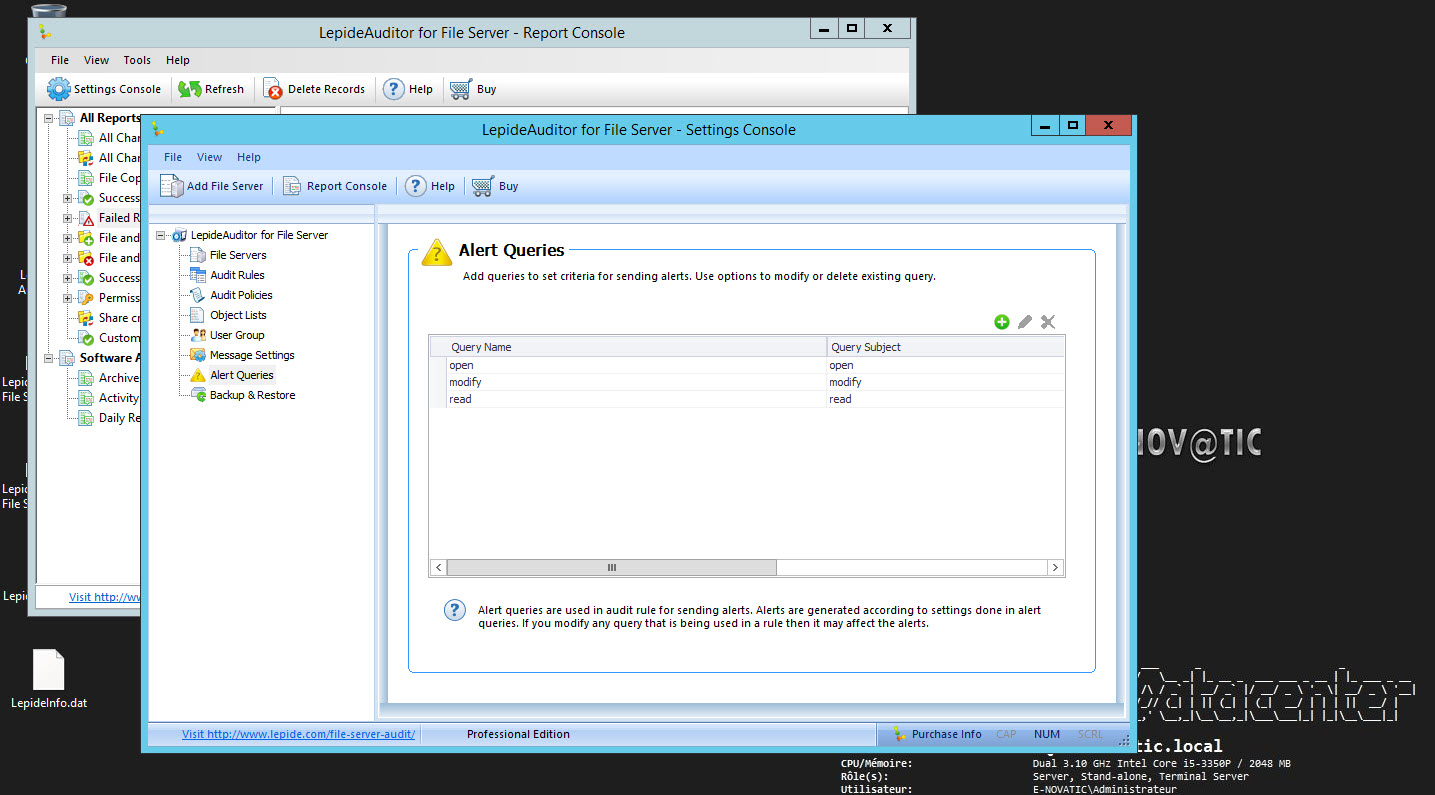
Task: Open Help menu in Settings Console
Action: pos(249,157)
